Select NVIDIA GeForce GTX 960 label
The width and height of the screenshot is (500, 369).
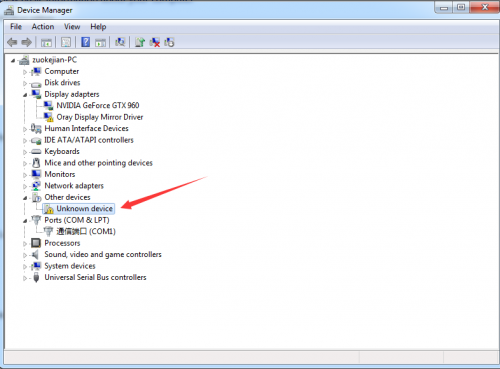[98, 106]
